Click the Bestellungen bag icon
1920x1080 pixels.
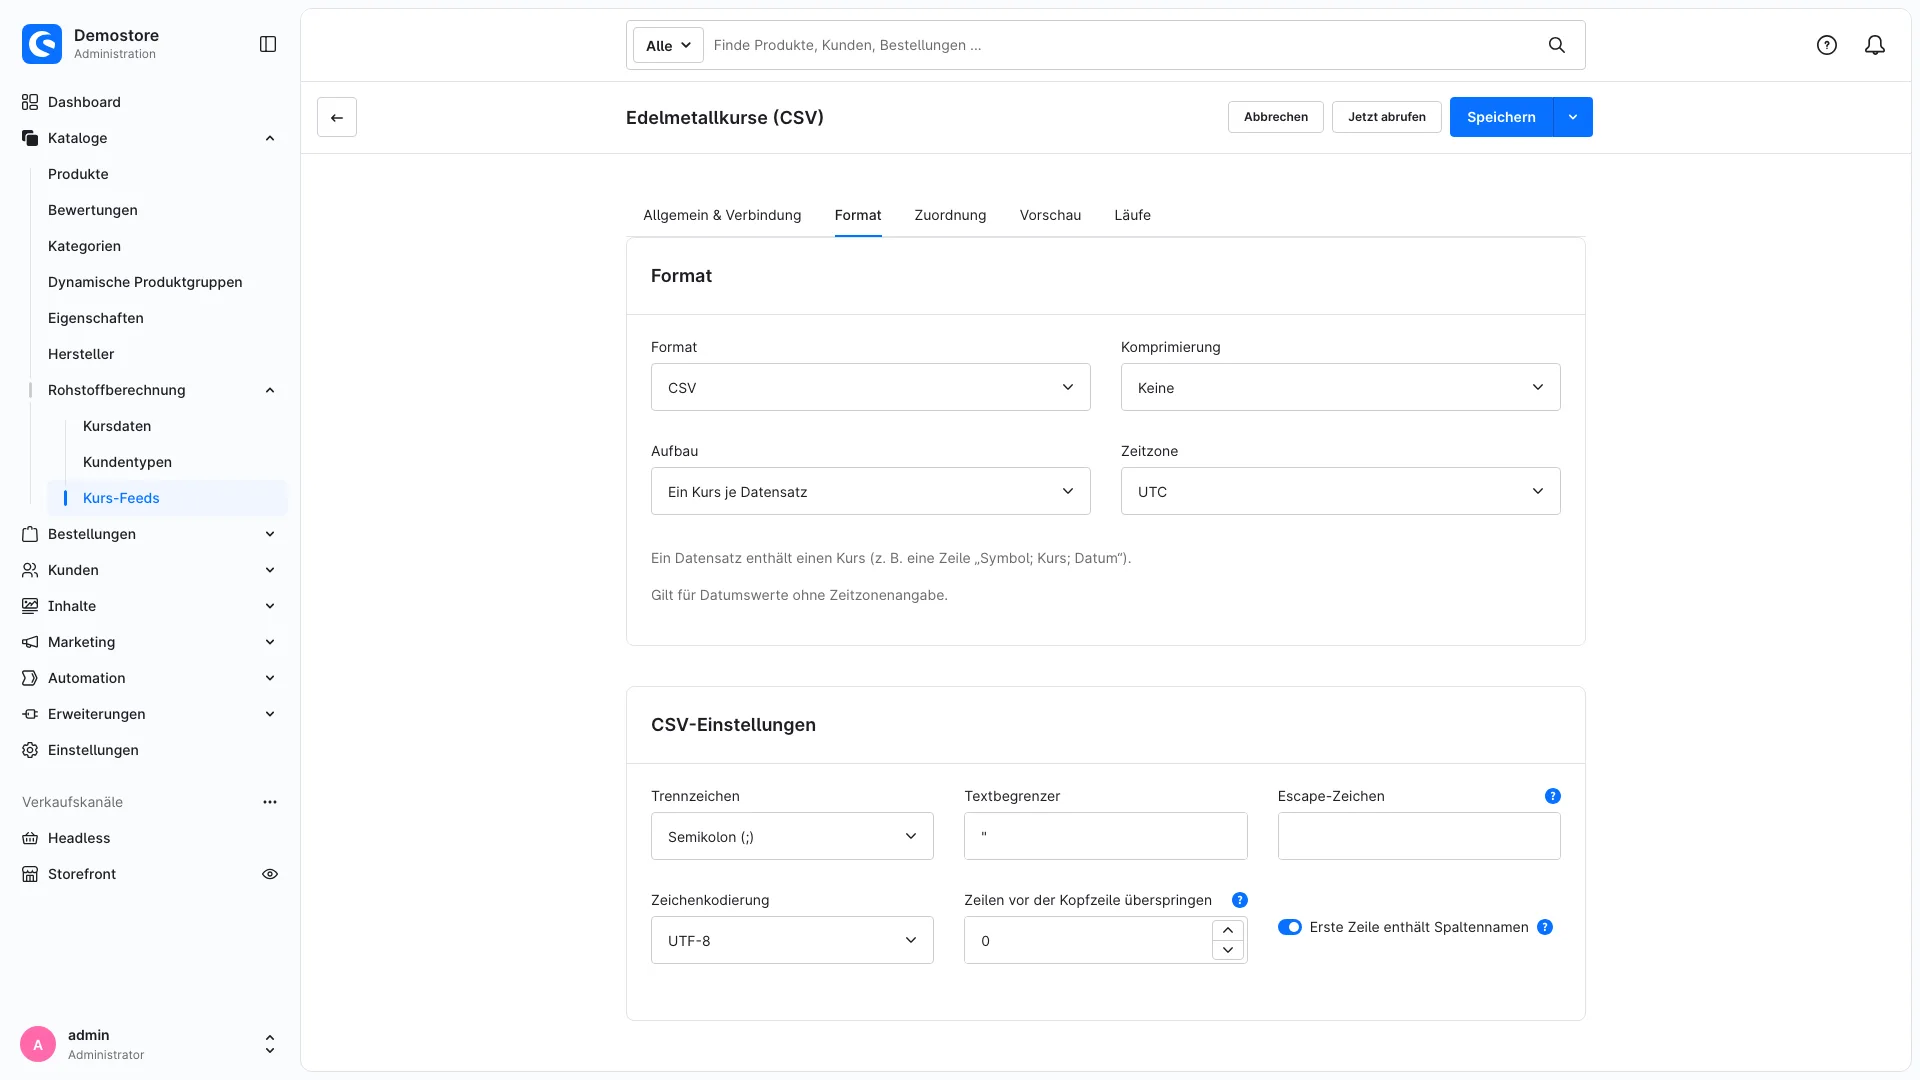(x=30, y=534)
